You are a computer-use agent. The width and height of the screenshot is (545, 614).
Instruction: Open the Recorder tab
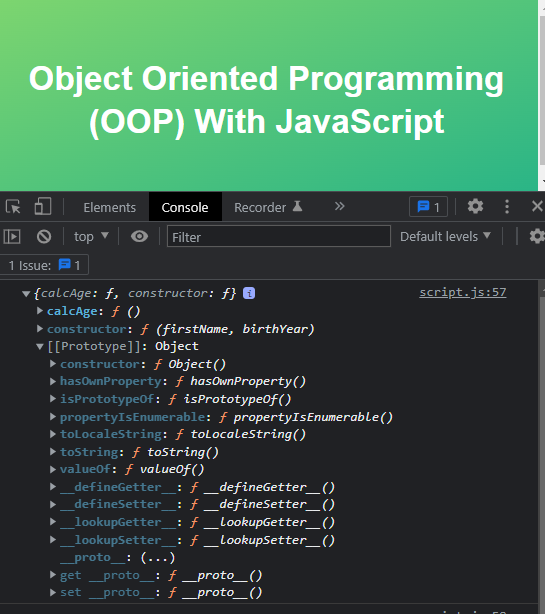point(268,207)
